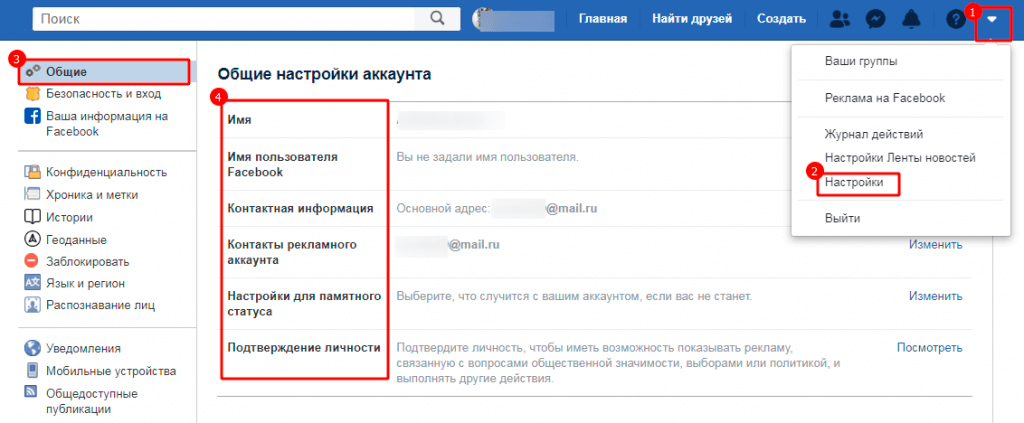Select Настройки from the dropdown menu
The width and height of the screenshot is (1024, 423).
pyautogui.click(x=854, y=184)
